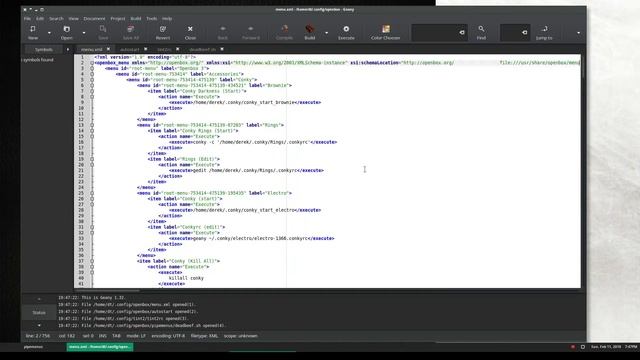Click the pipemenus workspace label in panel
Screen dimensions: 640x360
(x=33, y=347)
